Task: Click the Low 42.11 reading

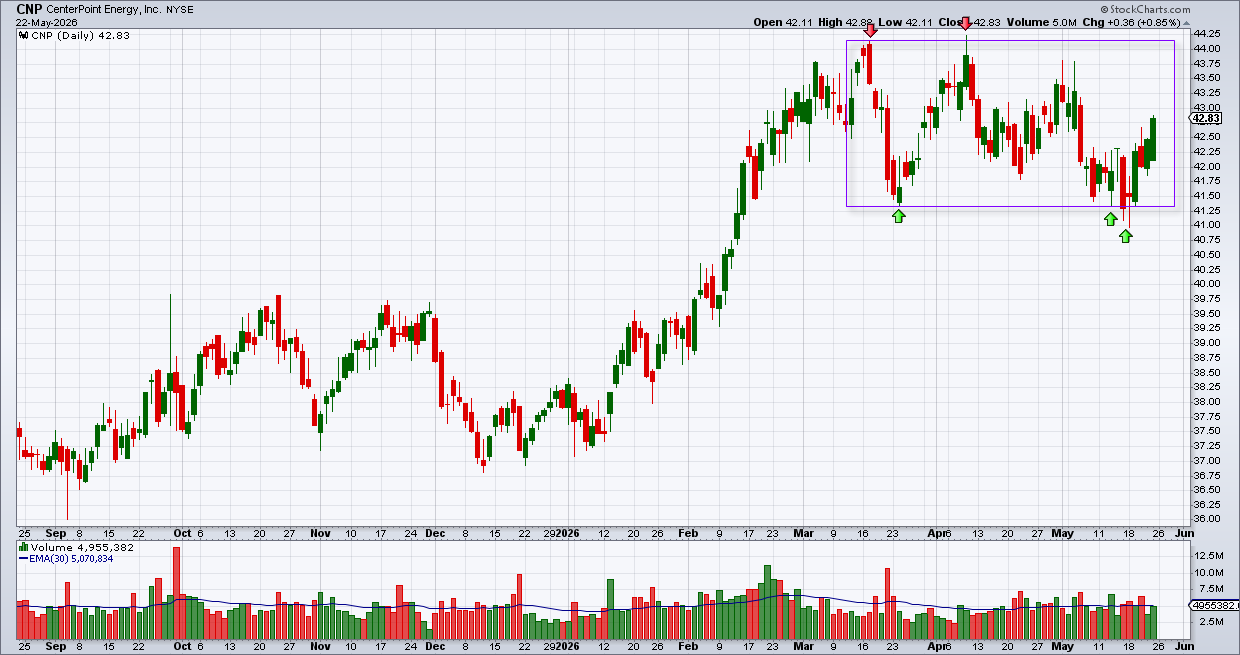Action: pyautogui.click(x=906, y=22)
